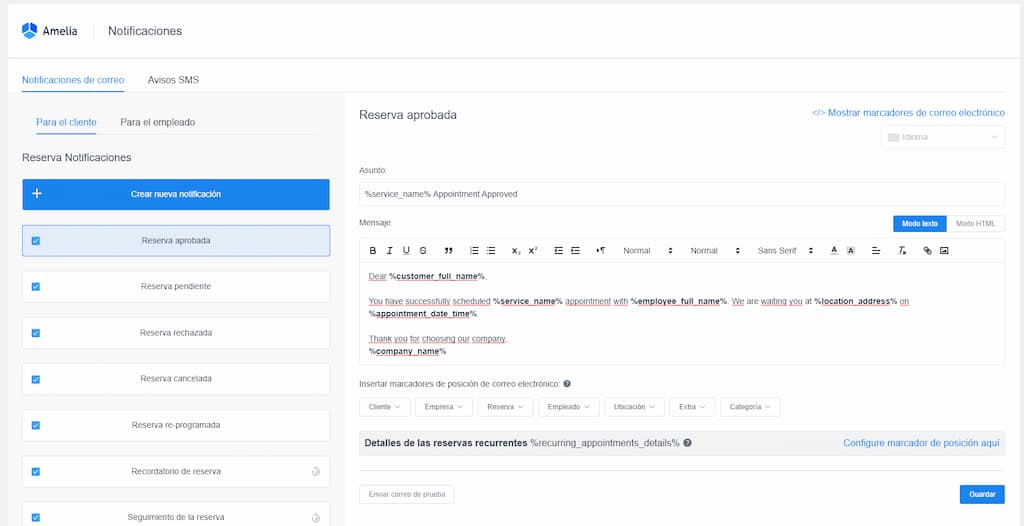The height and width of the screenshot is (526, 1024).
Task: Toggle the Reserva pendiente checkbox
Action: (36, 286)
